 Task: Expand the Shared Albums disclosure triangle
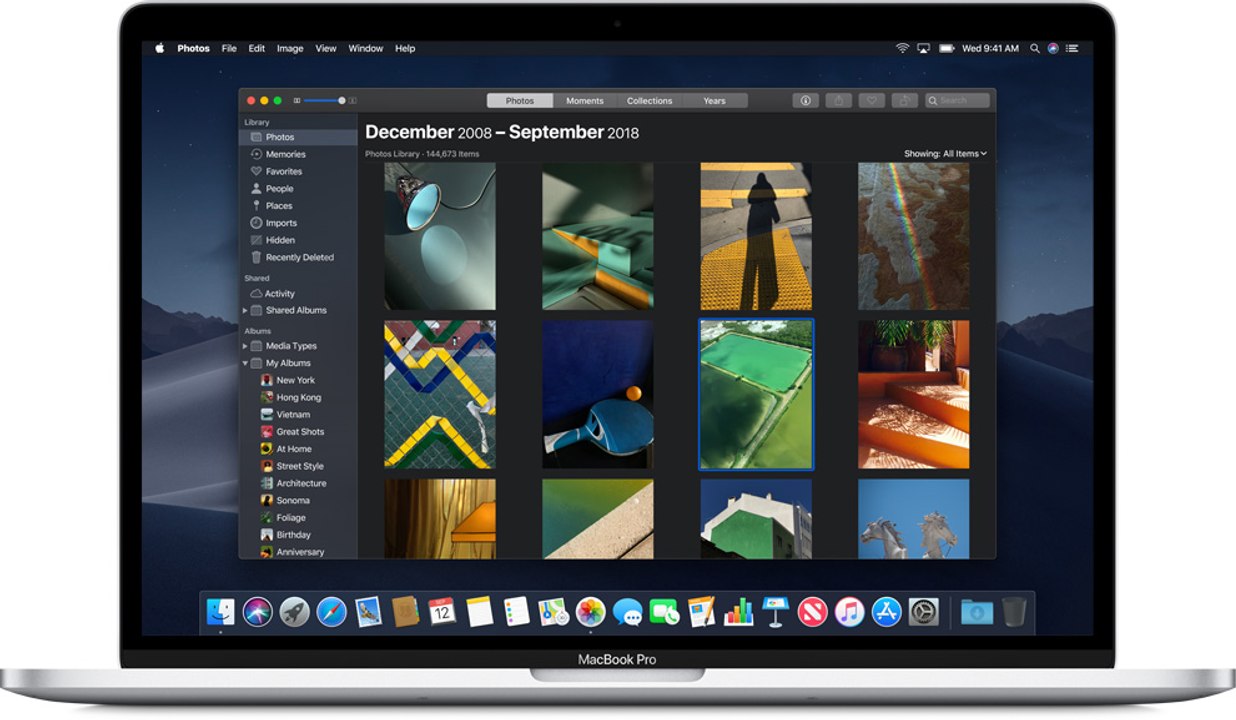click(245, 311)
